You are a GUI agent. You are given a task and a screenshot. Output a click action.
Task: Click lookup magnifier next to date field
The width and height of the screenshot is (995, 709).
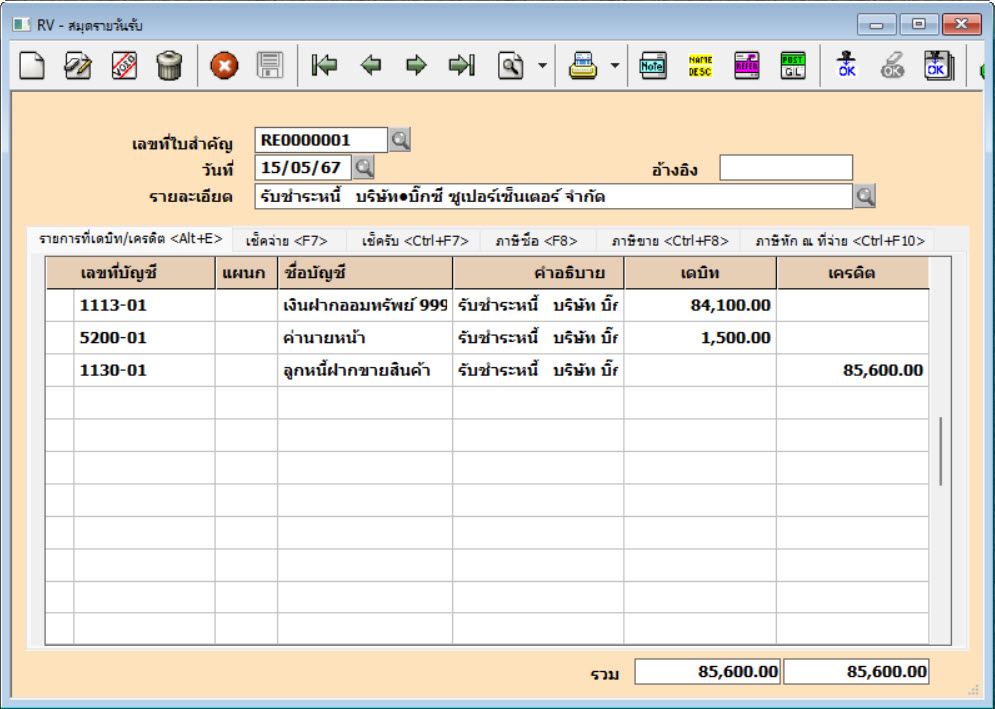pos(364,168)
